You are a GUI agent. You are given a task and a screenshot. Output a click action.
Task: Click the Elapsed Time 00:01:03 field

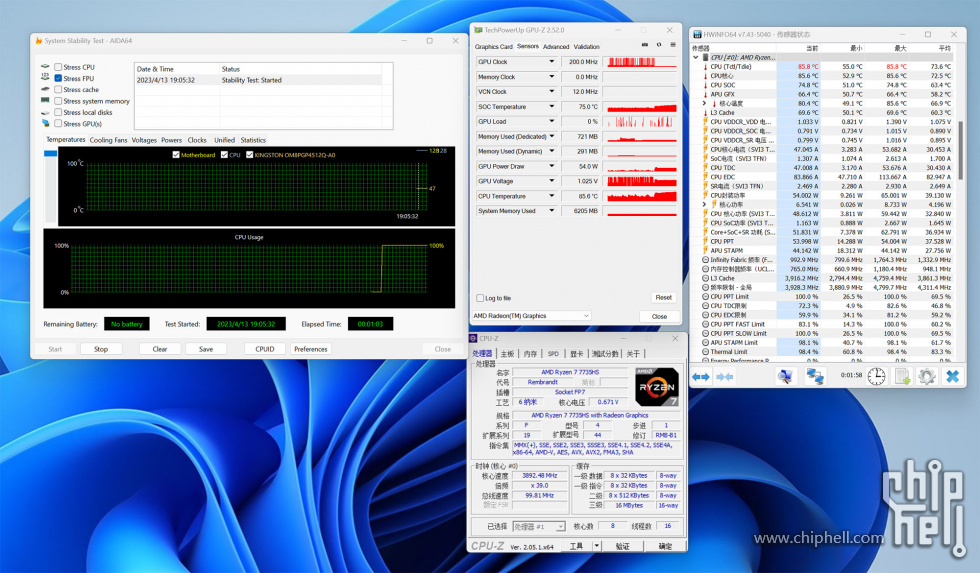370,324
